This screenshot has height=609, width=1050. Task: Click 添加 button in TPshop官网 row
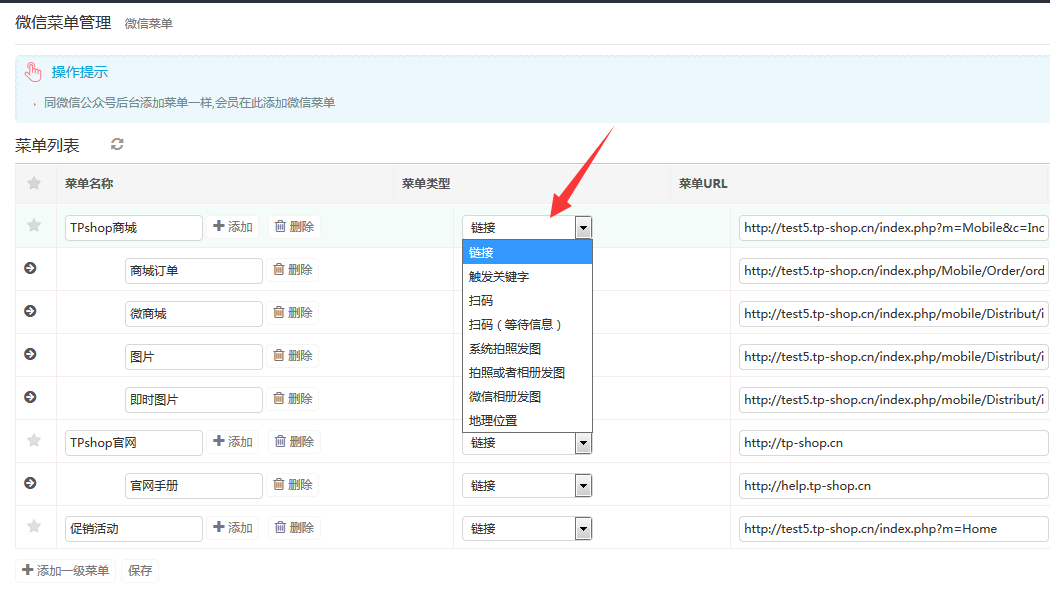[233, 442]
